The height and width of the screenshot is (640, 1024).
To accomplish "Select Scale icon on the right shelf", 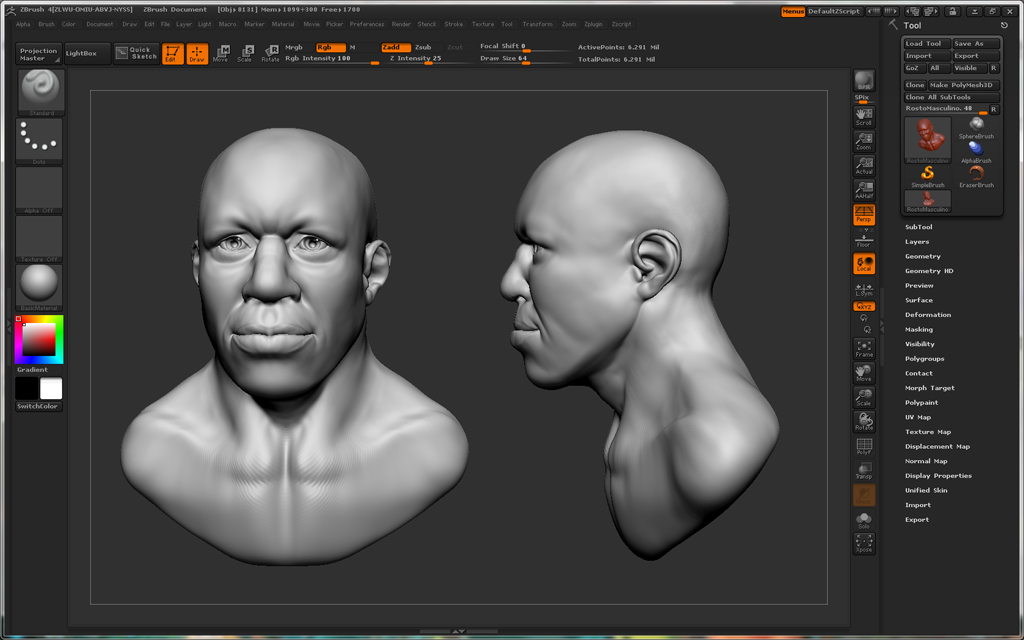I will pos(864,398).
